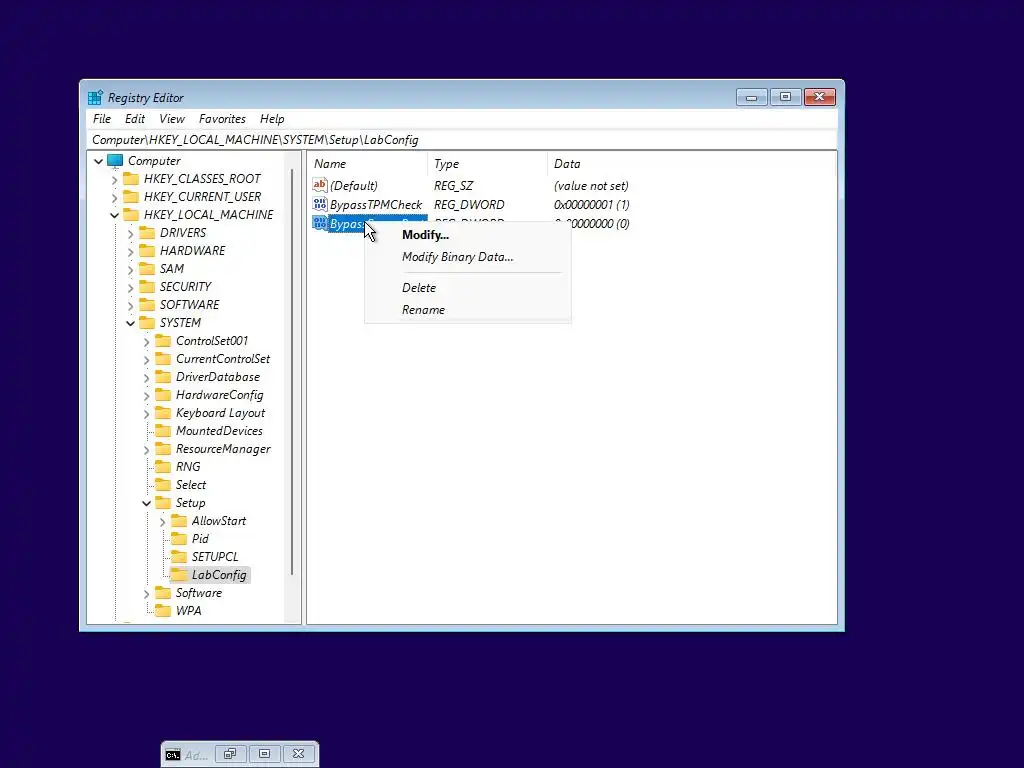This screenshot has height=768, width=1024.
Task: Click the CurrentControlSet folder icon
Action: [x=163, y=359]
